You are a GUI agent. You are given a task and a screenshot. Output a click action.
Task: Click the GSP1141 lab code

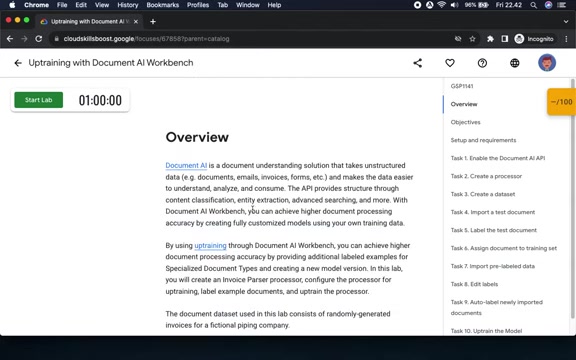coord(462,86)
